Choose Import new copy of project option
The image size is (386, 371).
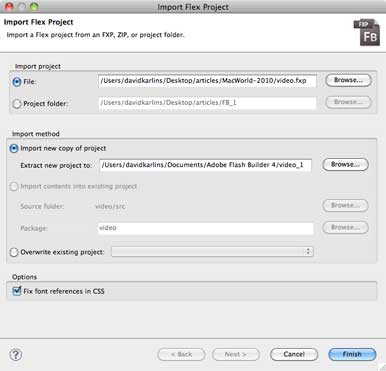tap(14, 148)
